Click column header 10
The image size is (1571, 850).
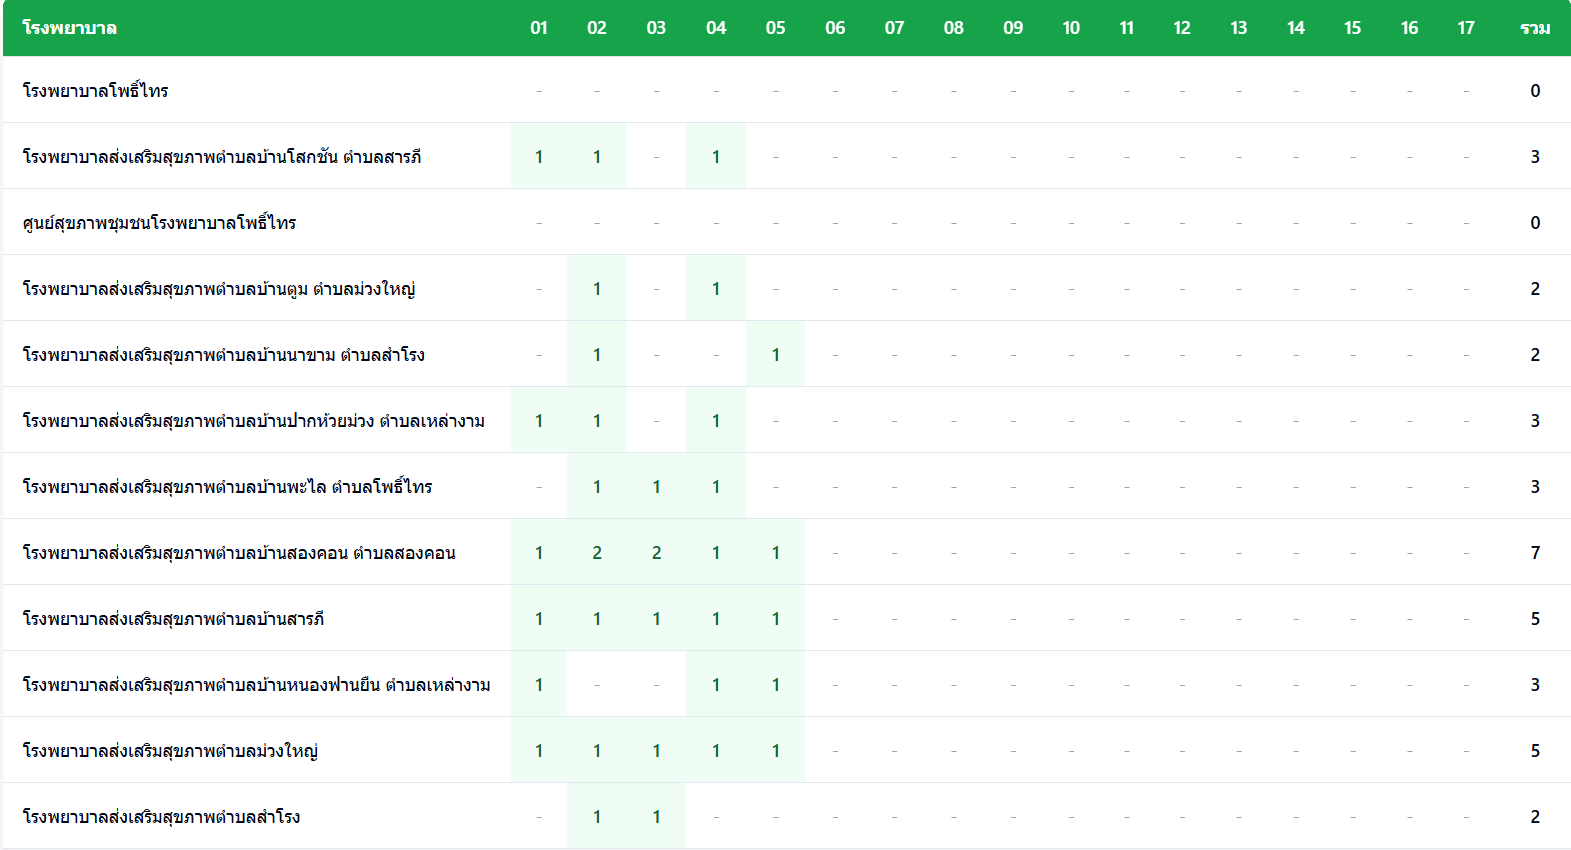click(1071, 28)
